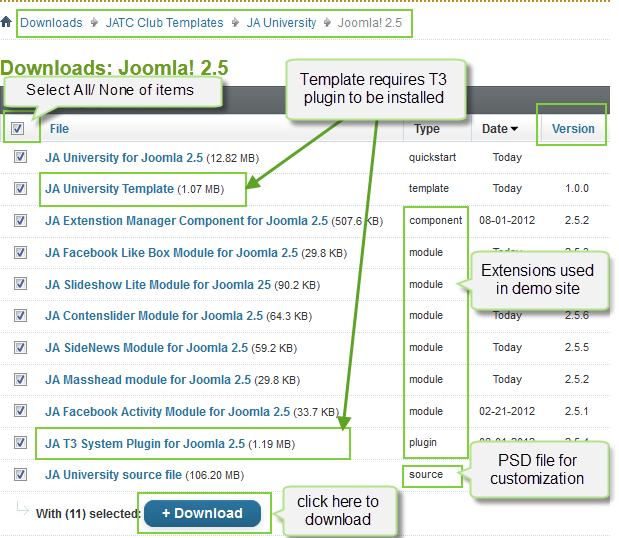Screen dimensions: 619x538
Task: Uncheck JA University Template checkbox
Action: tap(21, 188)
